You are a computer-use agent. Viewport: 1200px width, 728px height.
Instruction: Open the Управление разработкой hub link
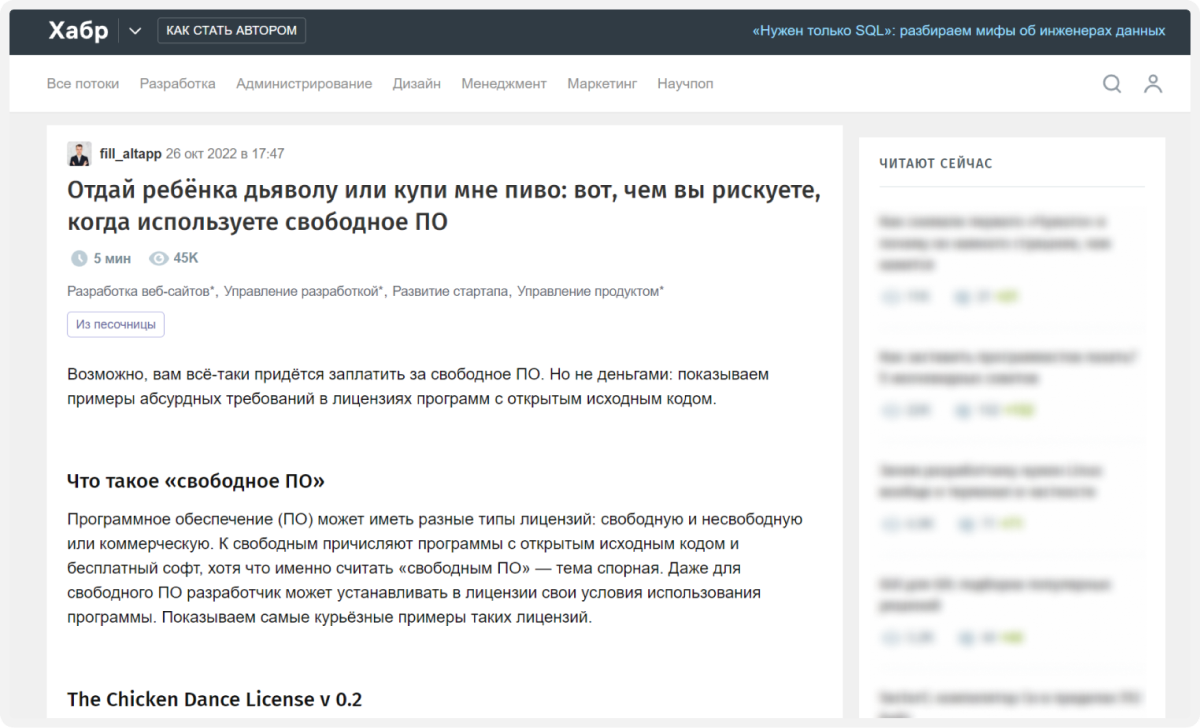[304, 291]
